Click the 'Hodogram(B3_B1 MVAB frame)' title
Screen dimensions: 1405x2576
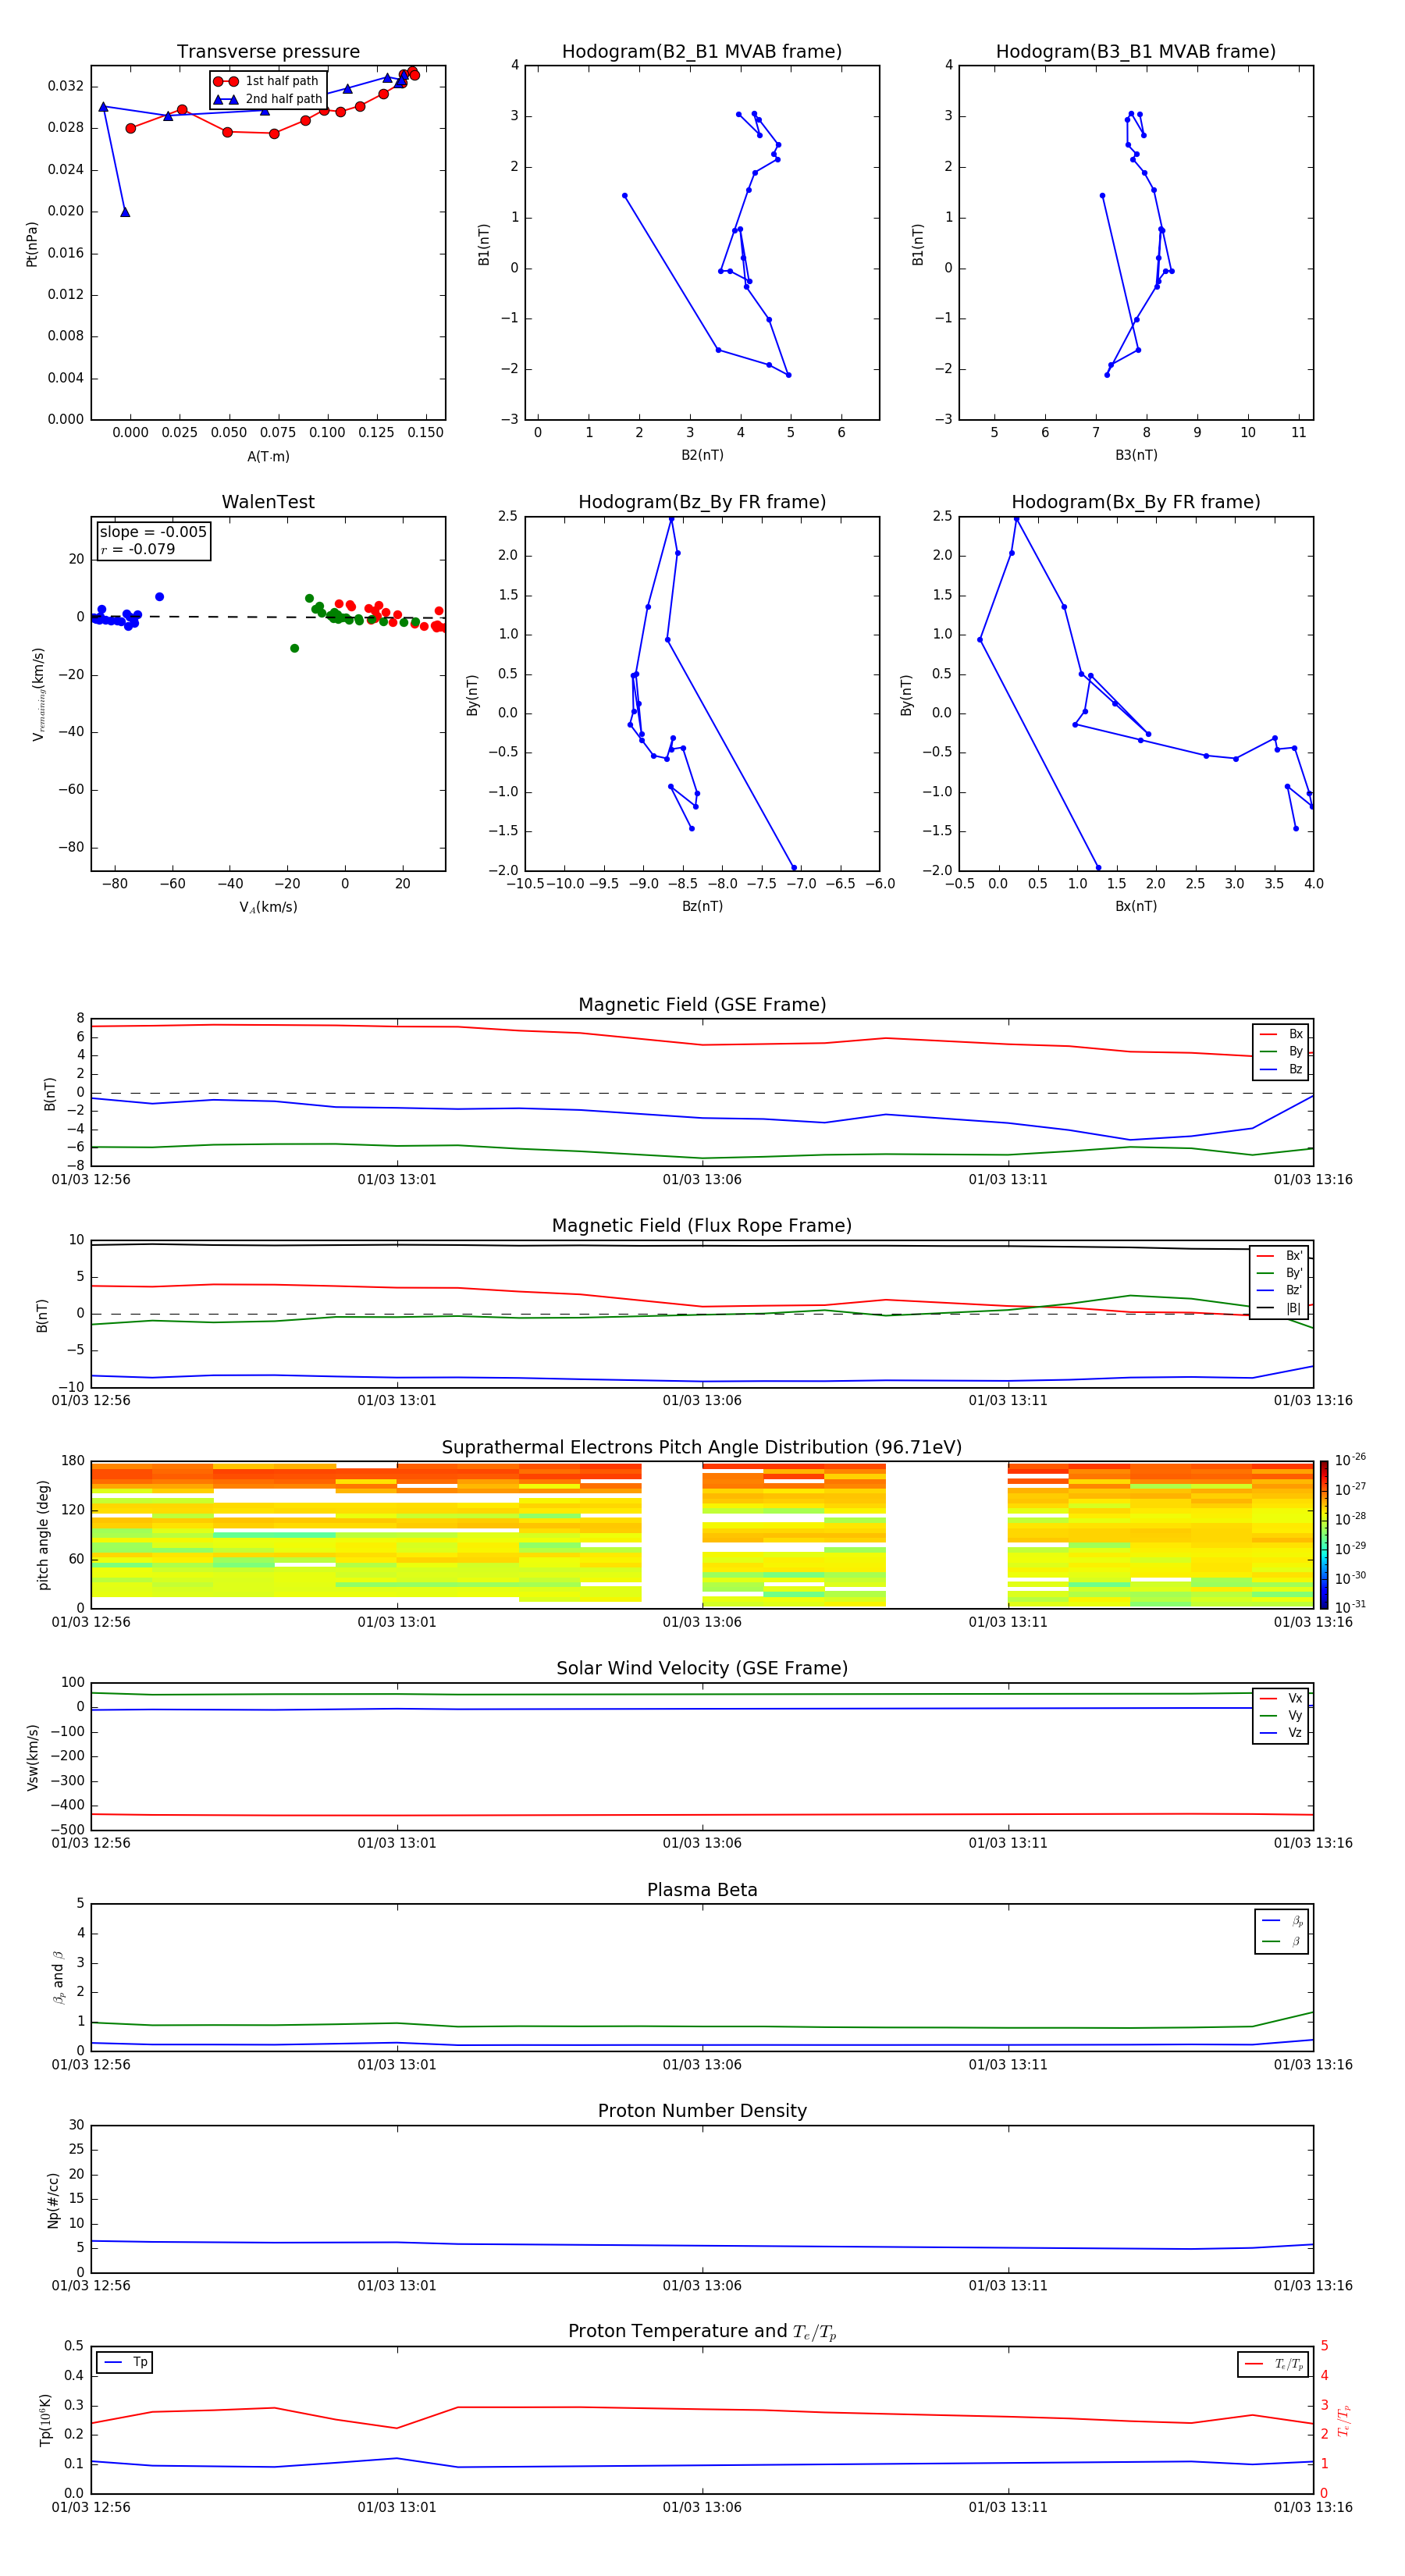pyautogui.click(x=1136, y=52)
